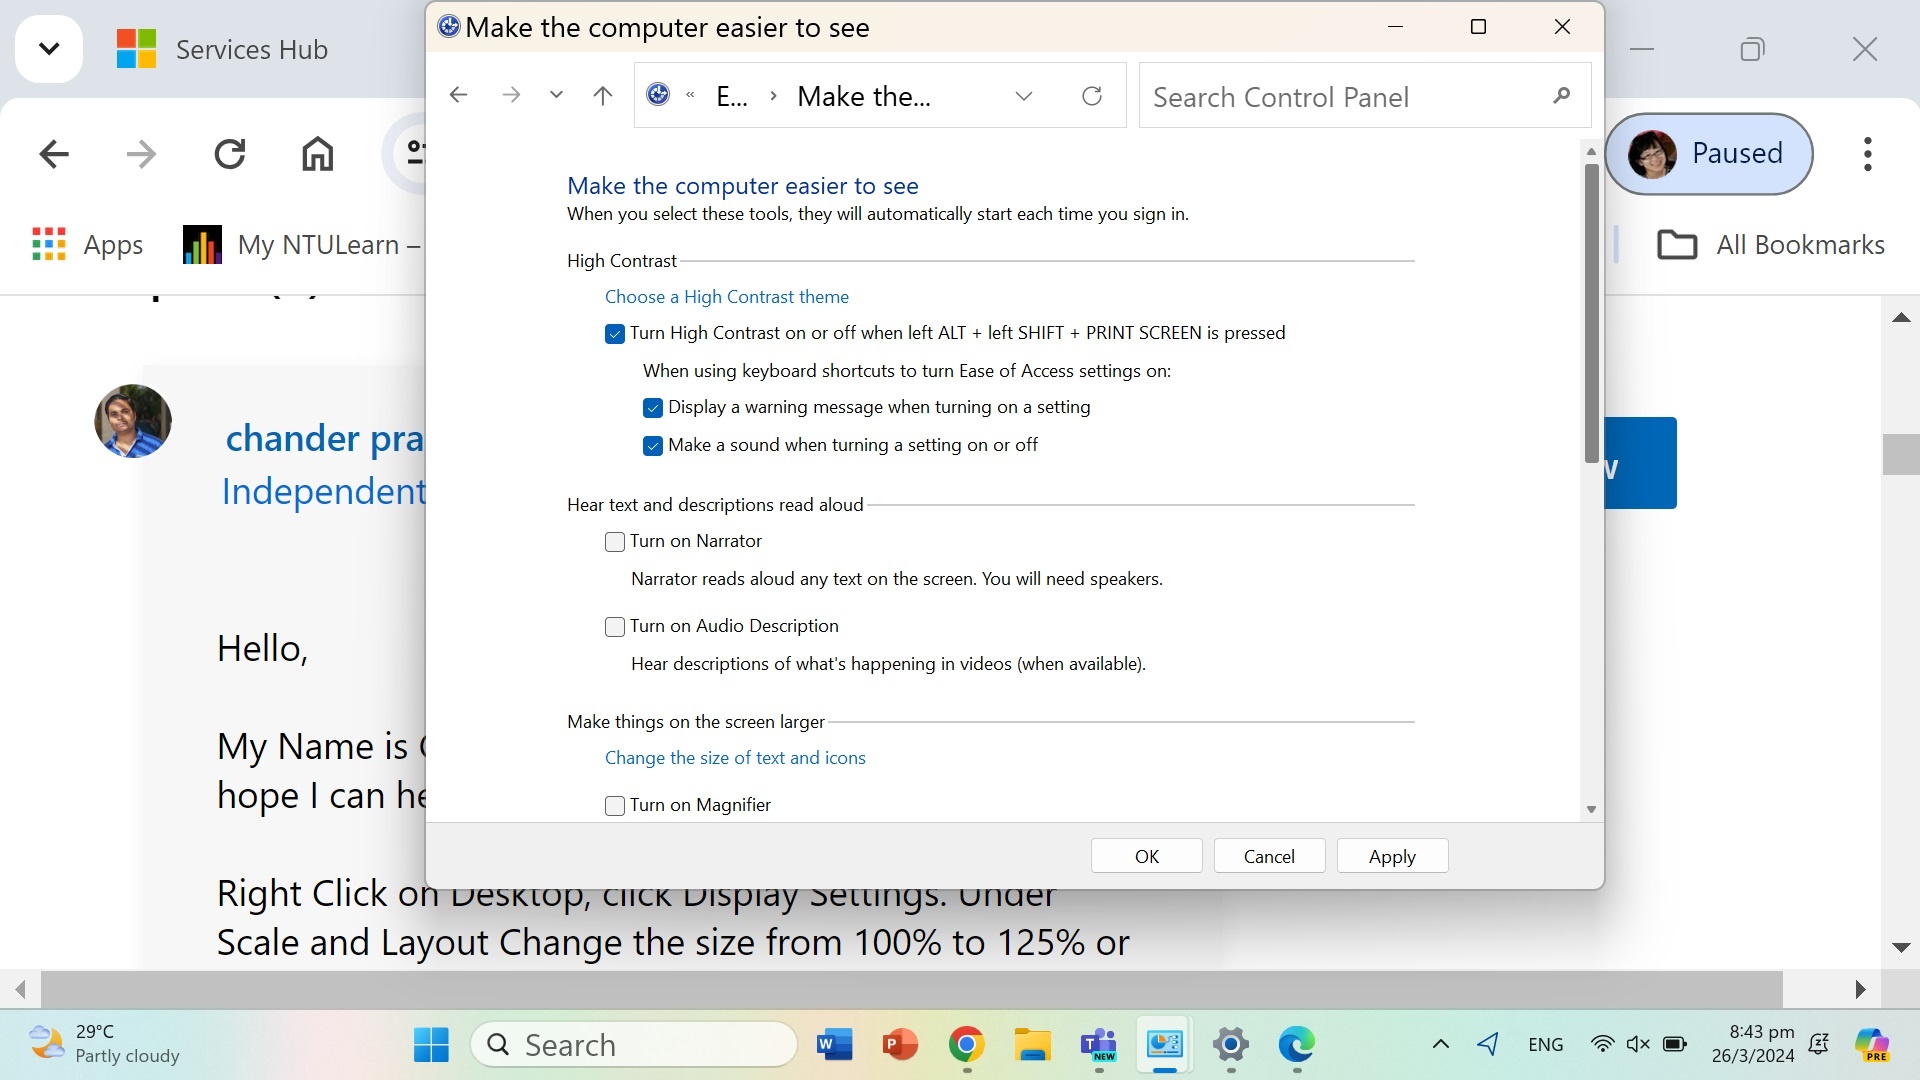
Task: Click the Services Hub menu item
Action: click(x=251, y=49)
